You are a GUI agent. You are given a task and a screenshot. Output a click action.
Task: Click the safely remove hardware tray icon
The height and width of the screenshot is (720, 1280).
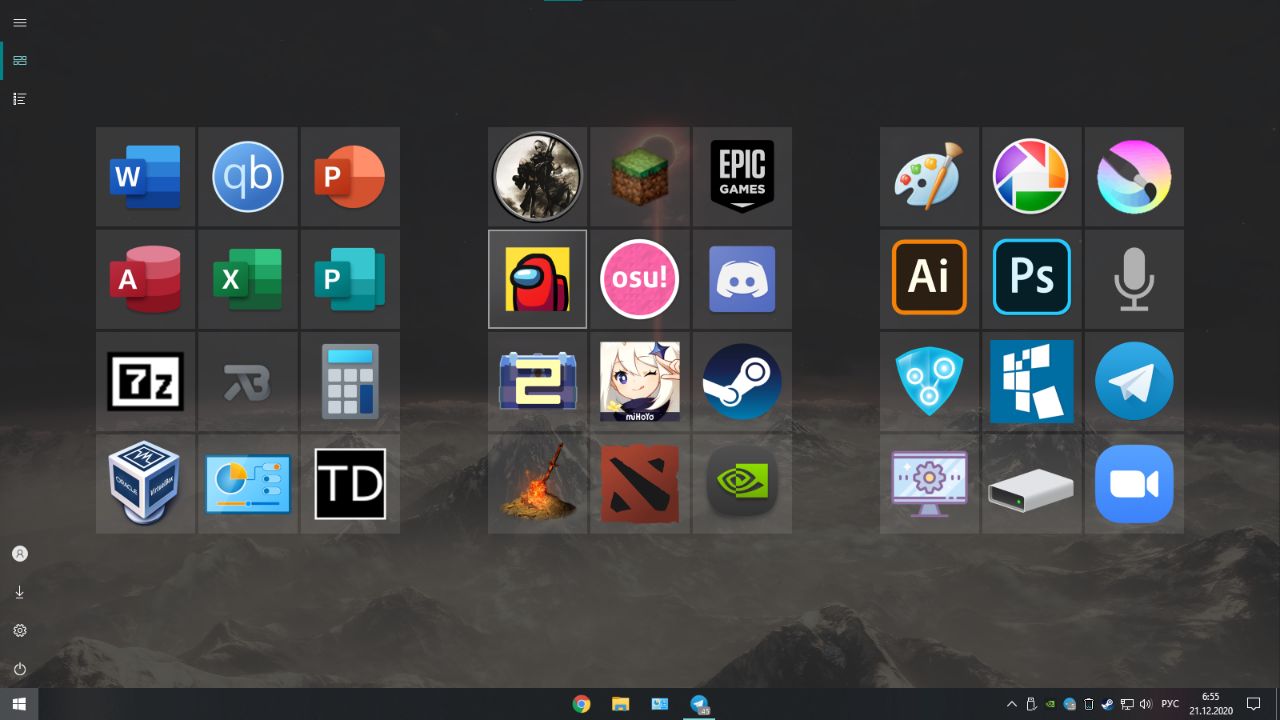tap(1031, 704)
